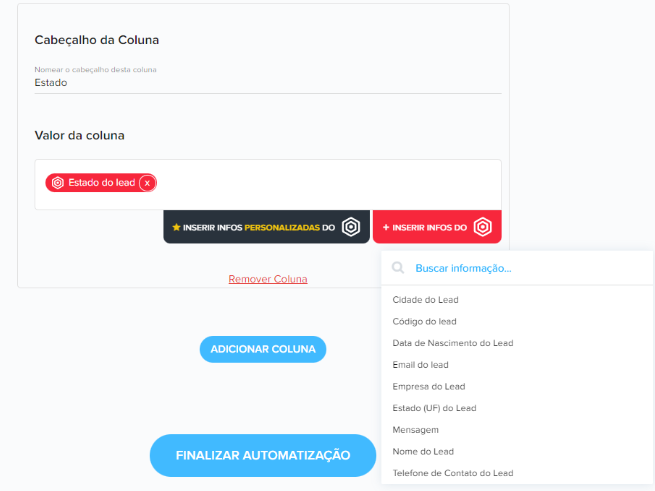Choose the Código do lead option
Viewport: 655px width, 491px height.
coord(424,322)
